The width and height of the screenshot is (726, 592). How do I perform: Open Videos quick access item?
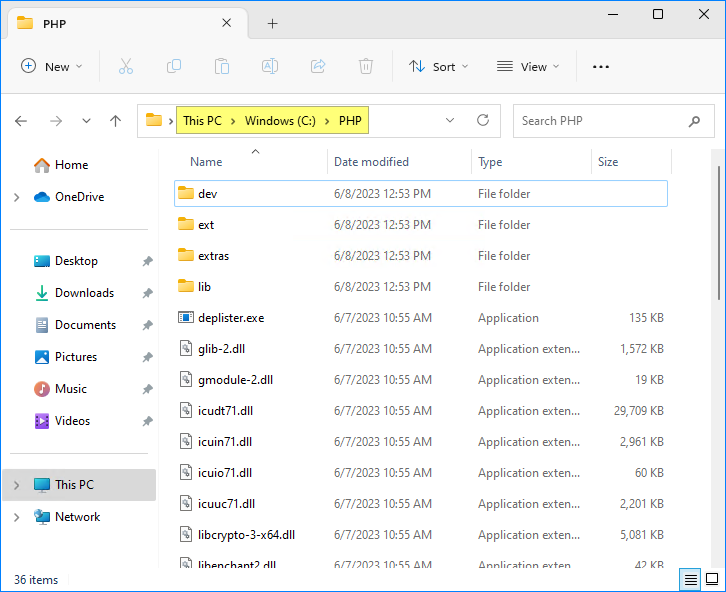tap(62, 421)
